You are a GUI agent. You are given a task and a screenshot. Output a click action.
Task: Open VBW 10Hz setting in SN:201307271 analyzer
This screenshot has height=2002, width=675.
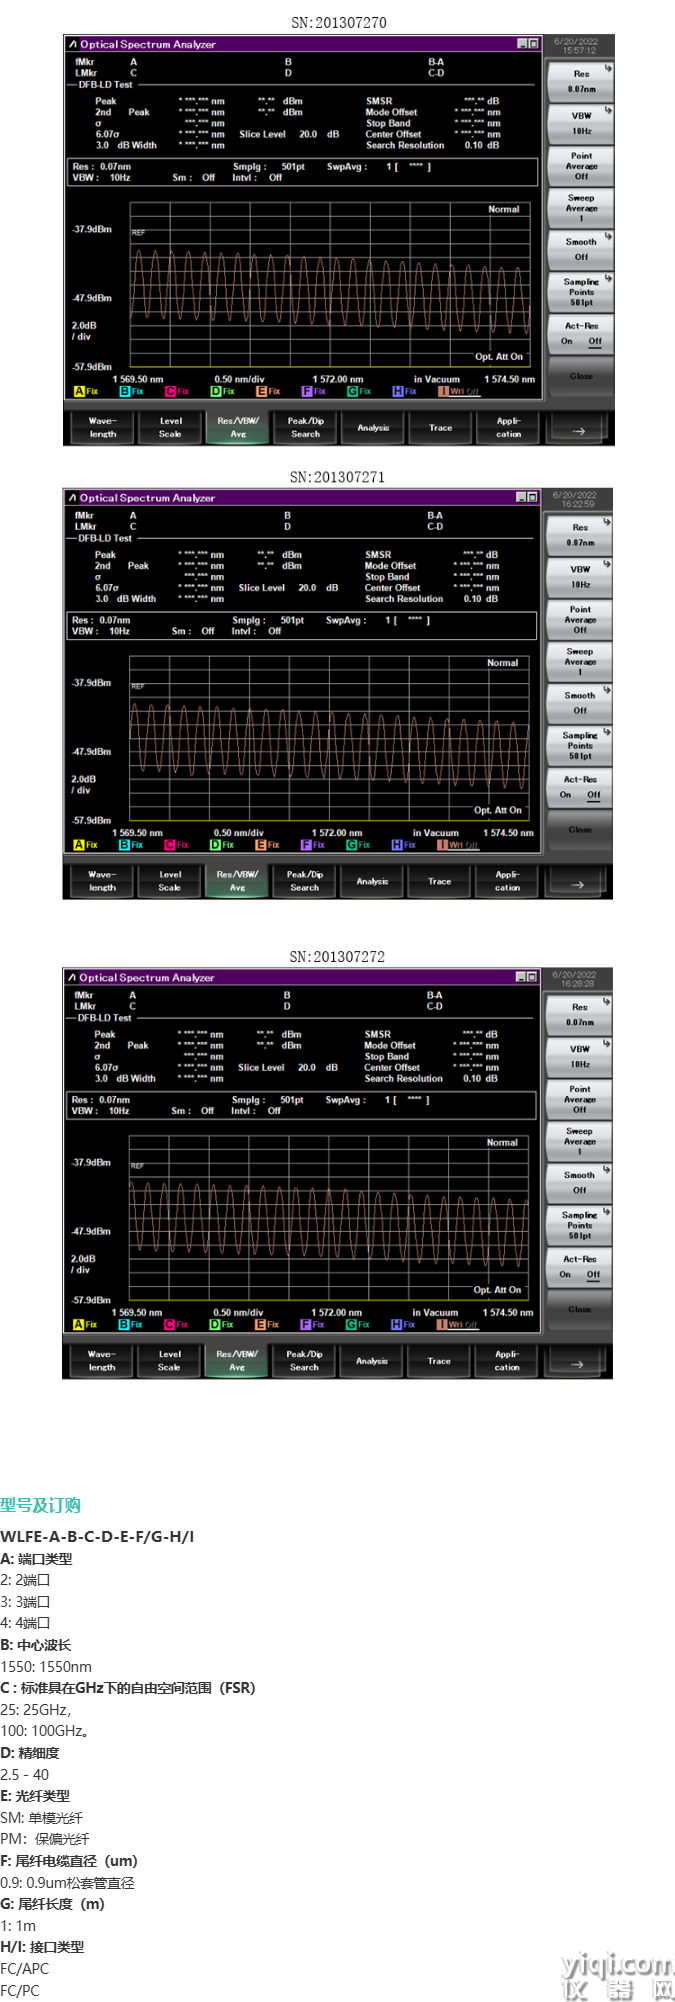[580, 577]
